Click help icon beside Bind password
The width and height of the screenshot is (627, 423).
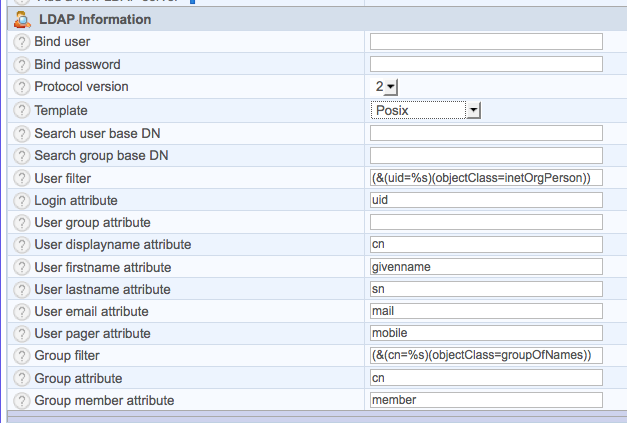click(22, 65)
